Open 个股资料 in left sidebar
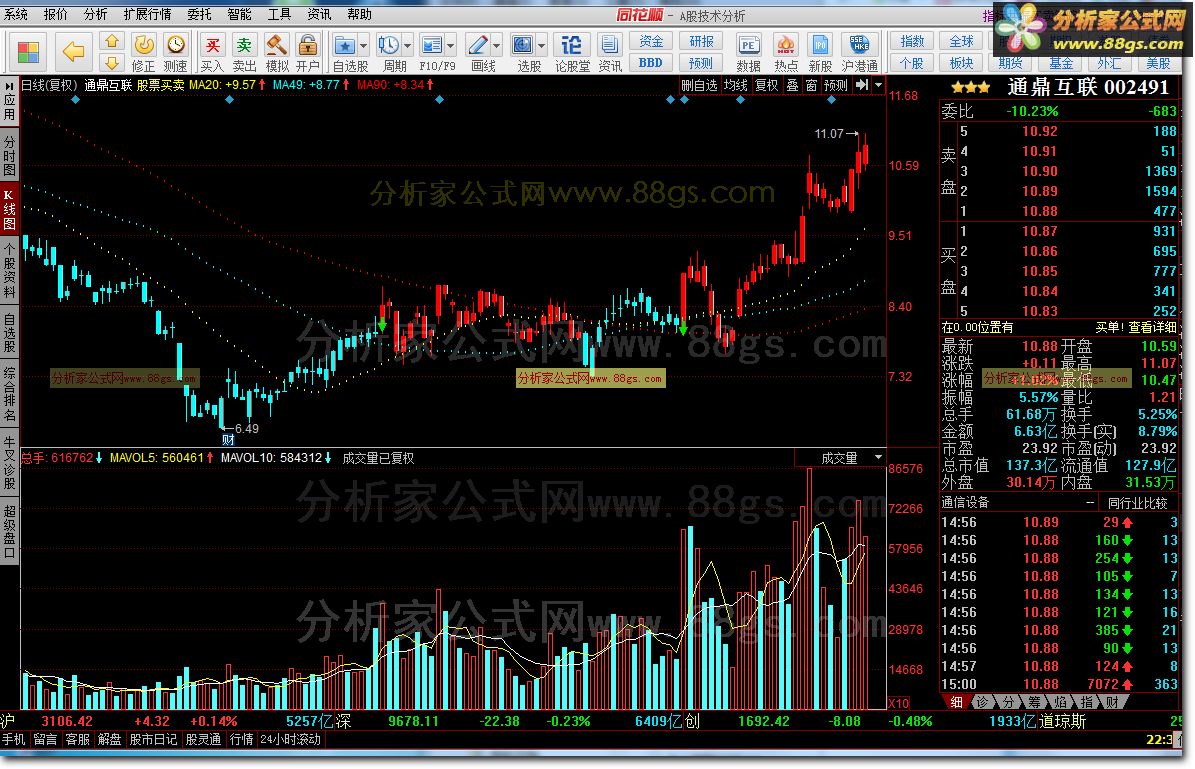Image resolution: width=1195 pixels, height=769 pixels. (x=9, y=271)
